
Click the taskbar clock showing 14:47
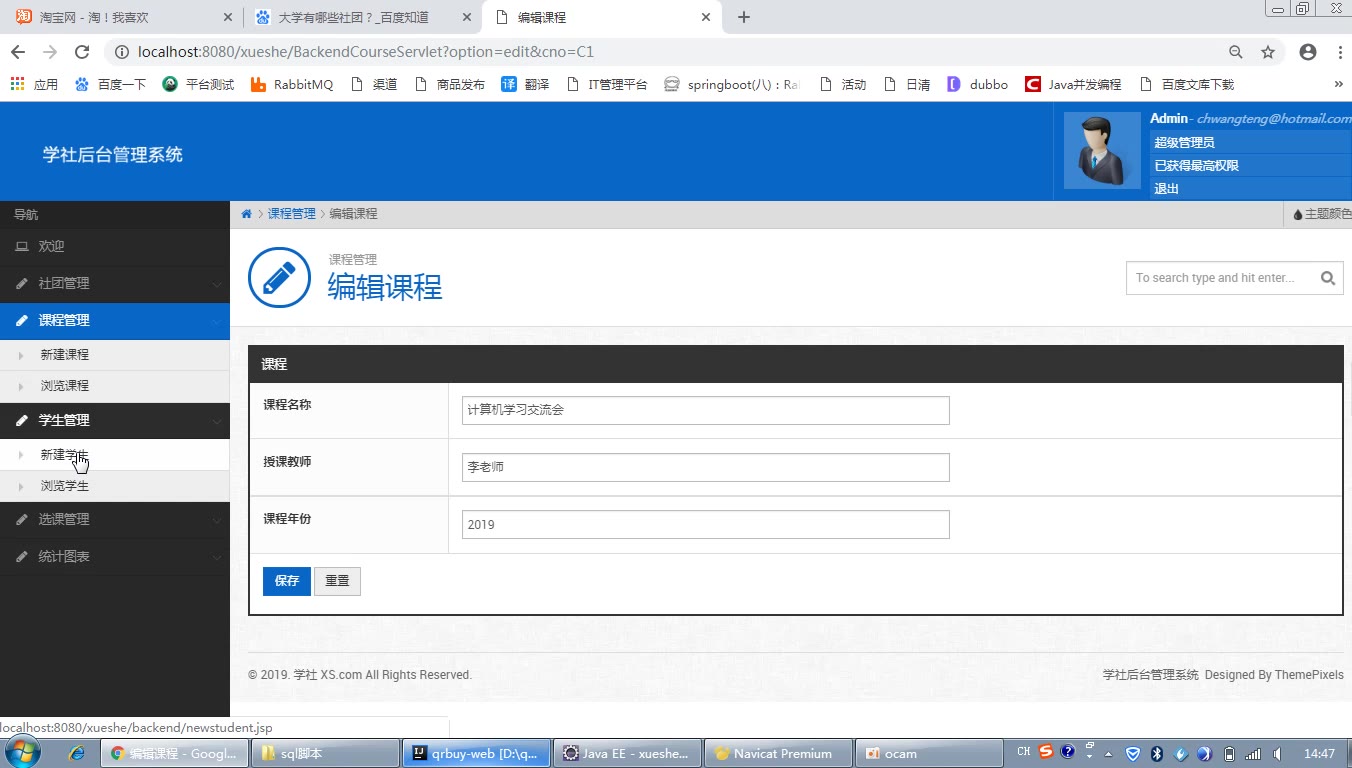coord(1320,754)
